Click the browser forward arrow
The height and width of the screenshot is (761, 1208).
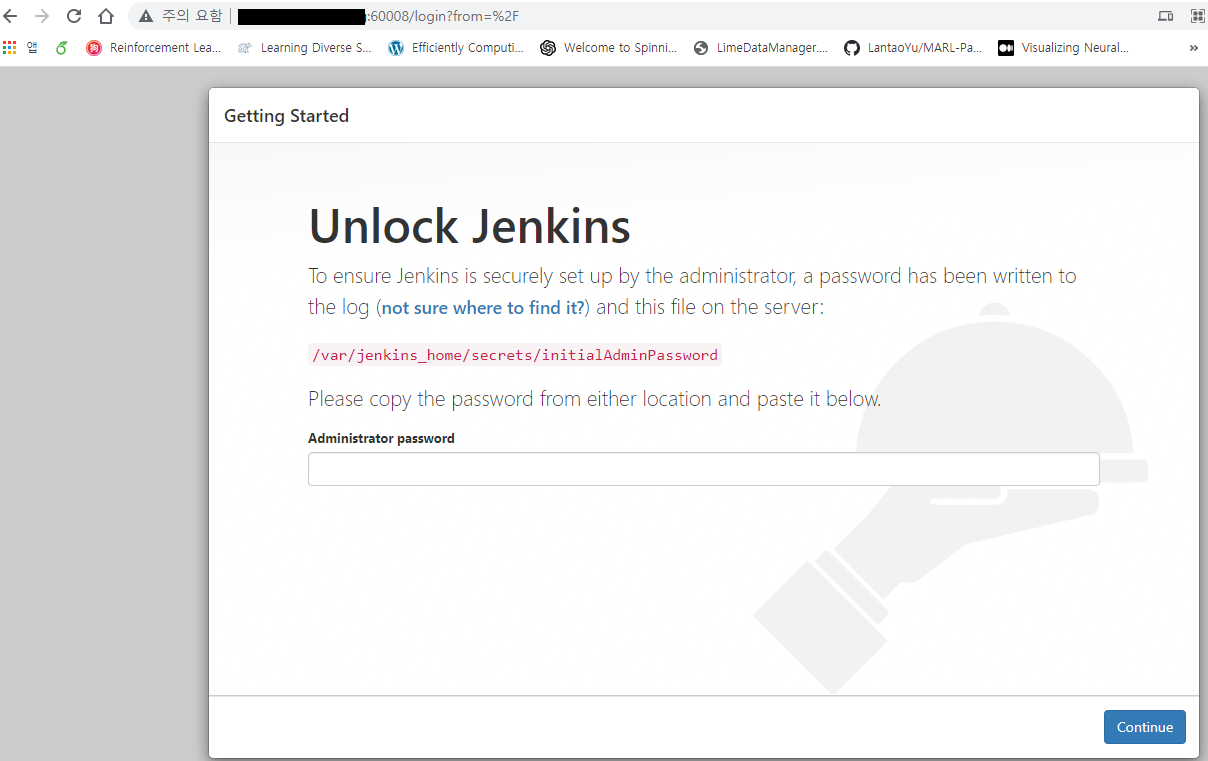(x=42, y=16)
